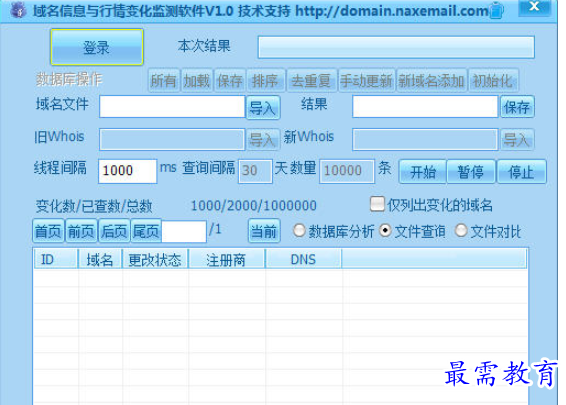Jump to the last page with 尾页
Screen dimensions: 566x405
tap(146, 231)
